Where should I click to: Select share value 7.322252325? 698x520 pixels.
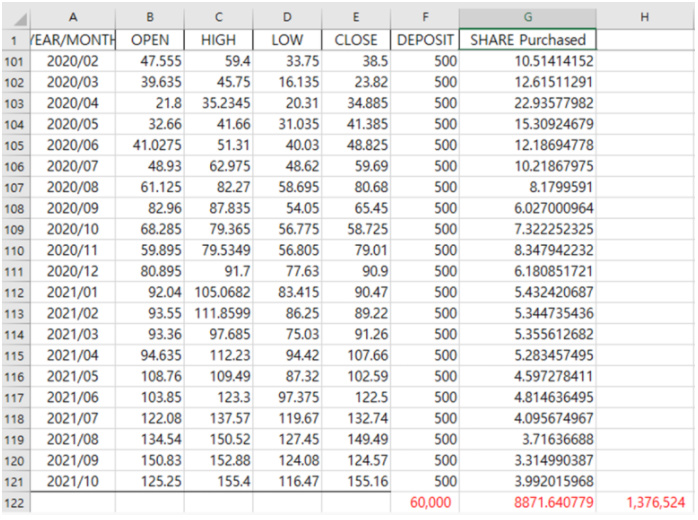point(528,229)
